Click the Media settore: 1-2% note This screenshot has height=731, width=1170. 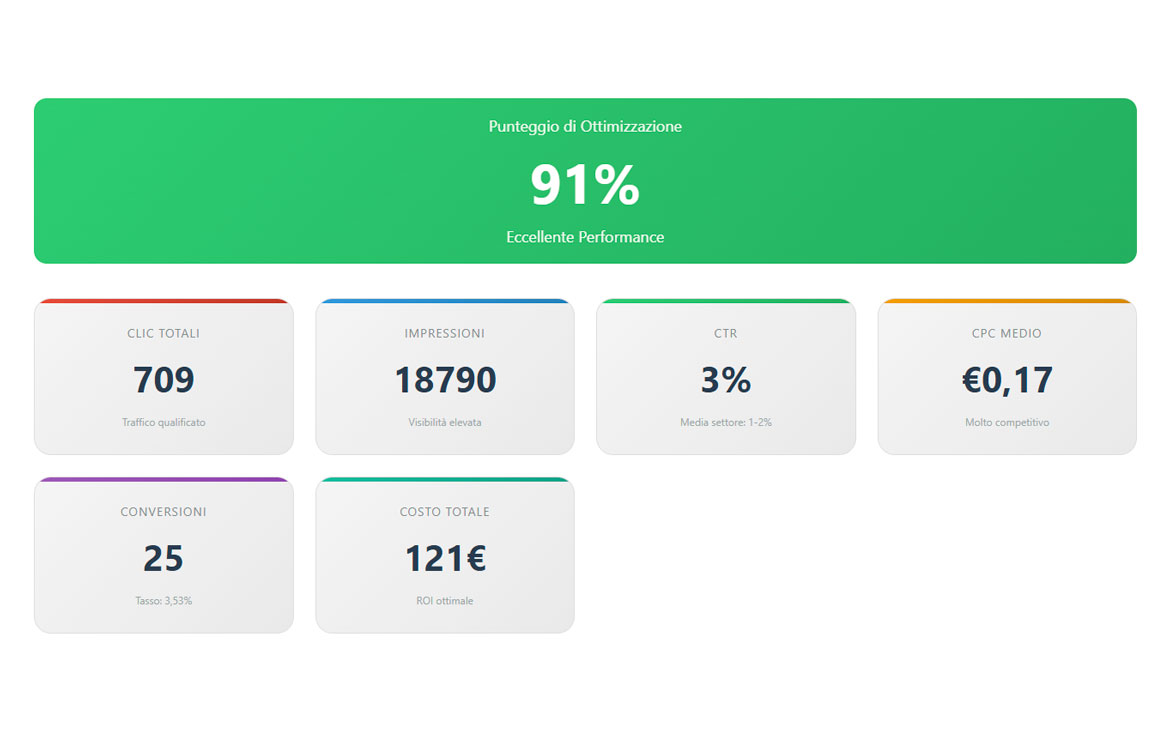[726, 422]
